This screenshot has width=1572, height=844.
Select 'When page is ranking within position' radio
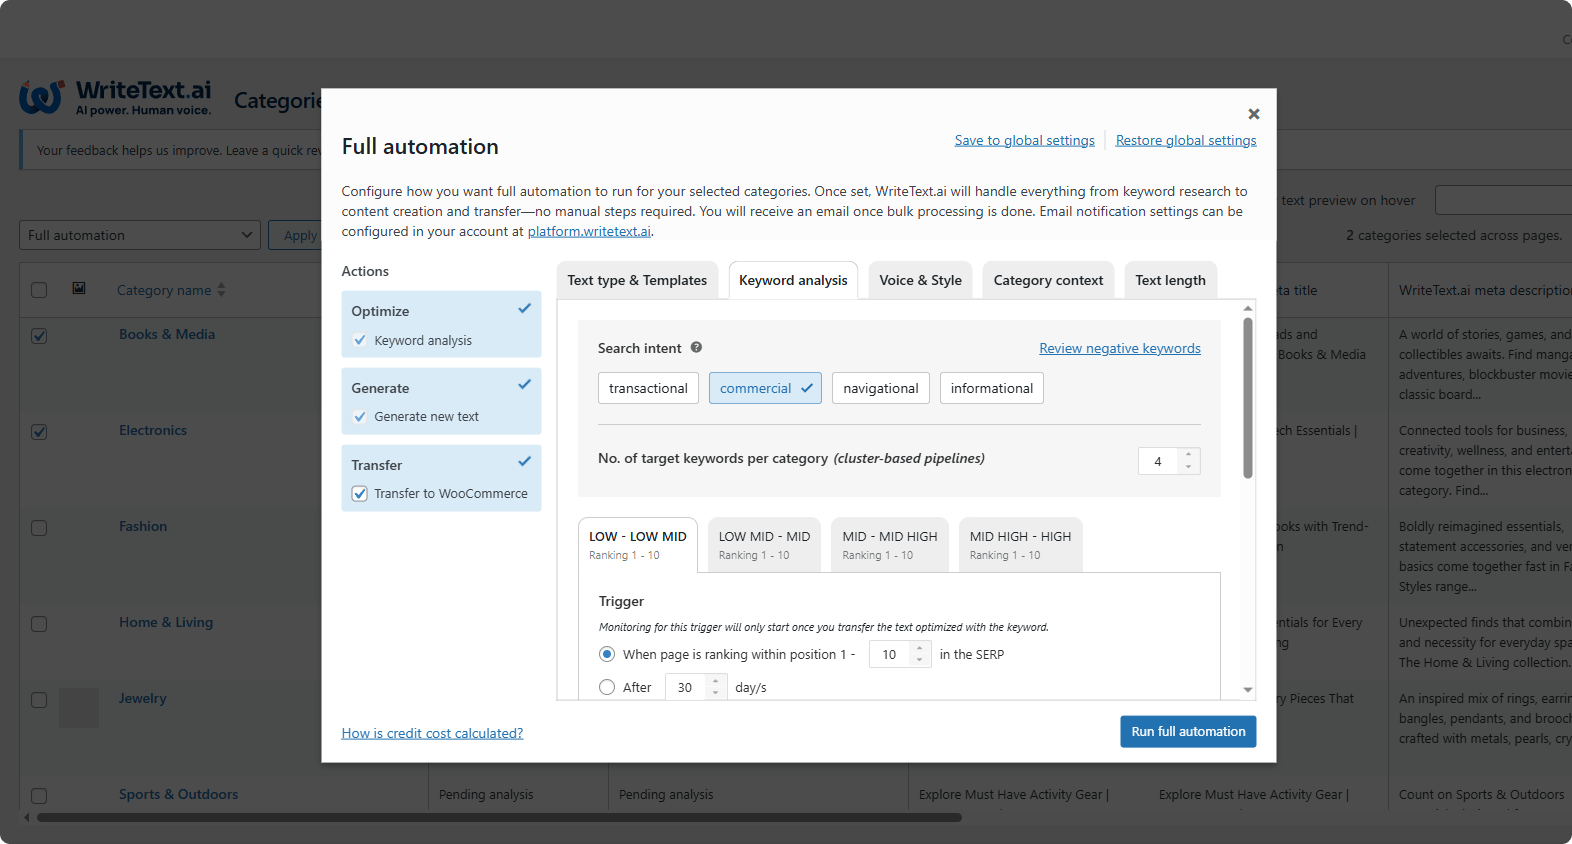click(x=607, y=654)
